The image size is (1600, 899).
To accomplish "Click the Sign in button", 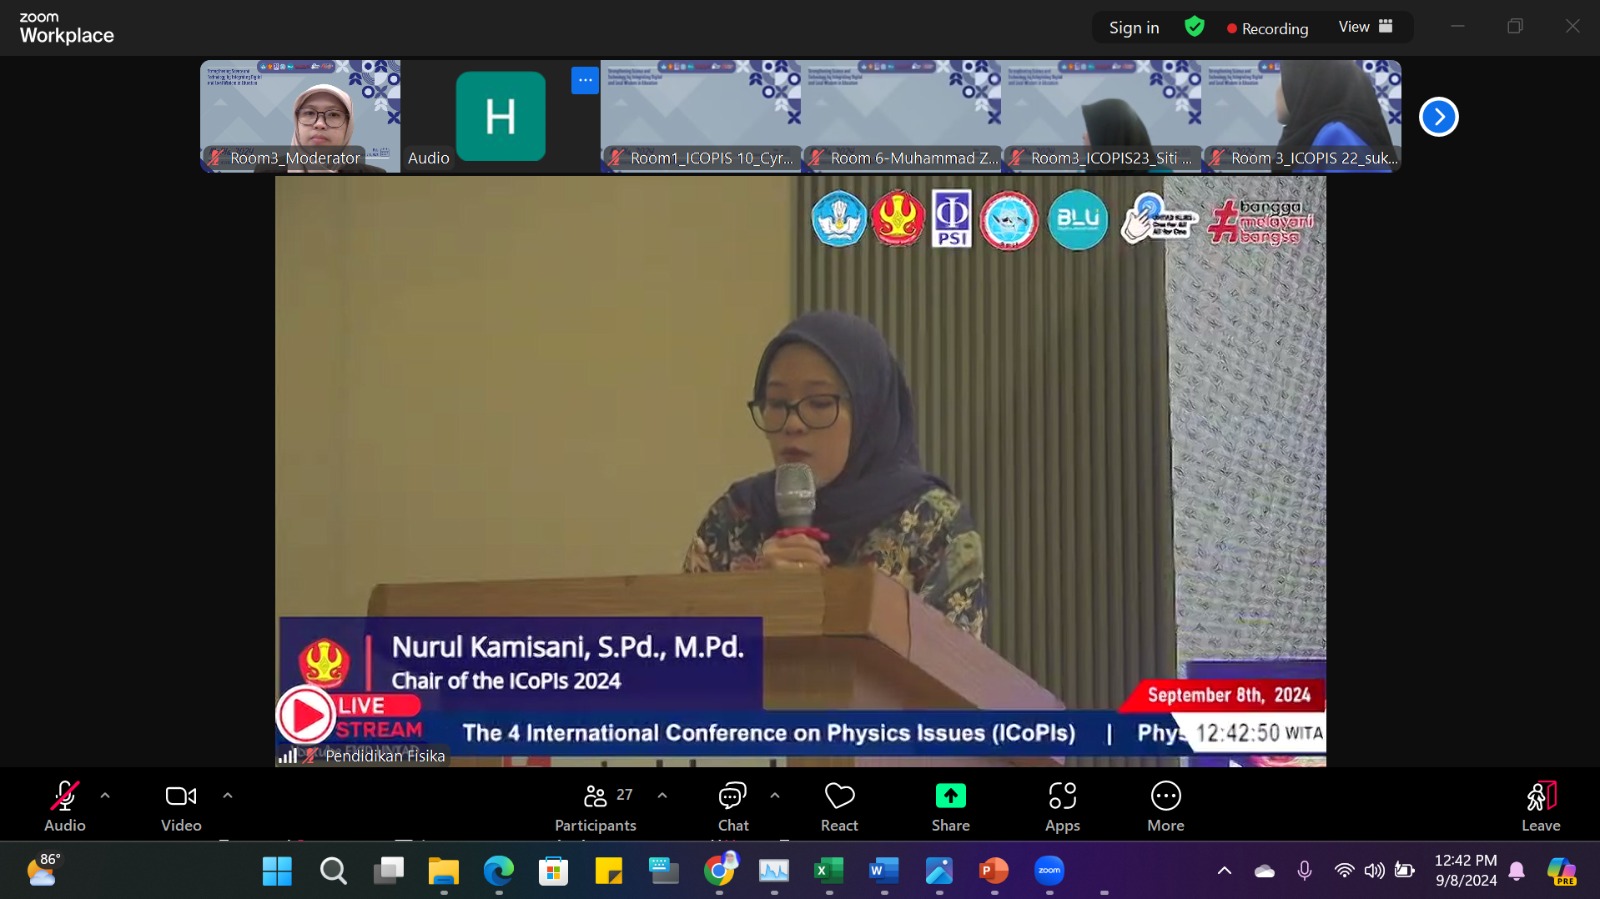I will pos(1134,28).
